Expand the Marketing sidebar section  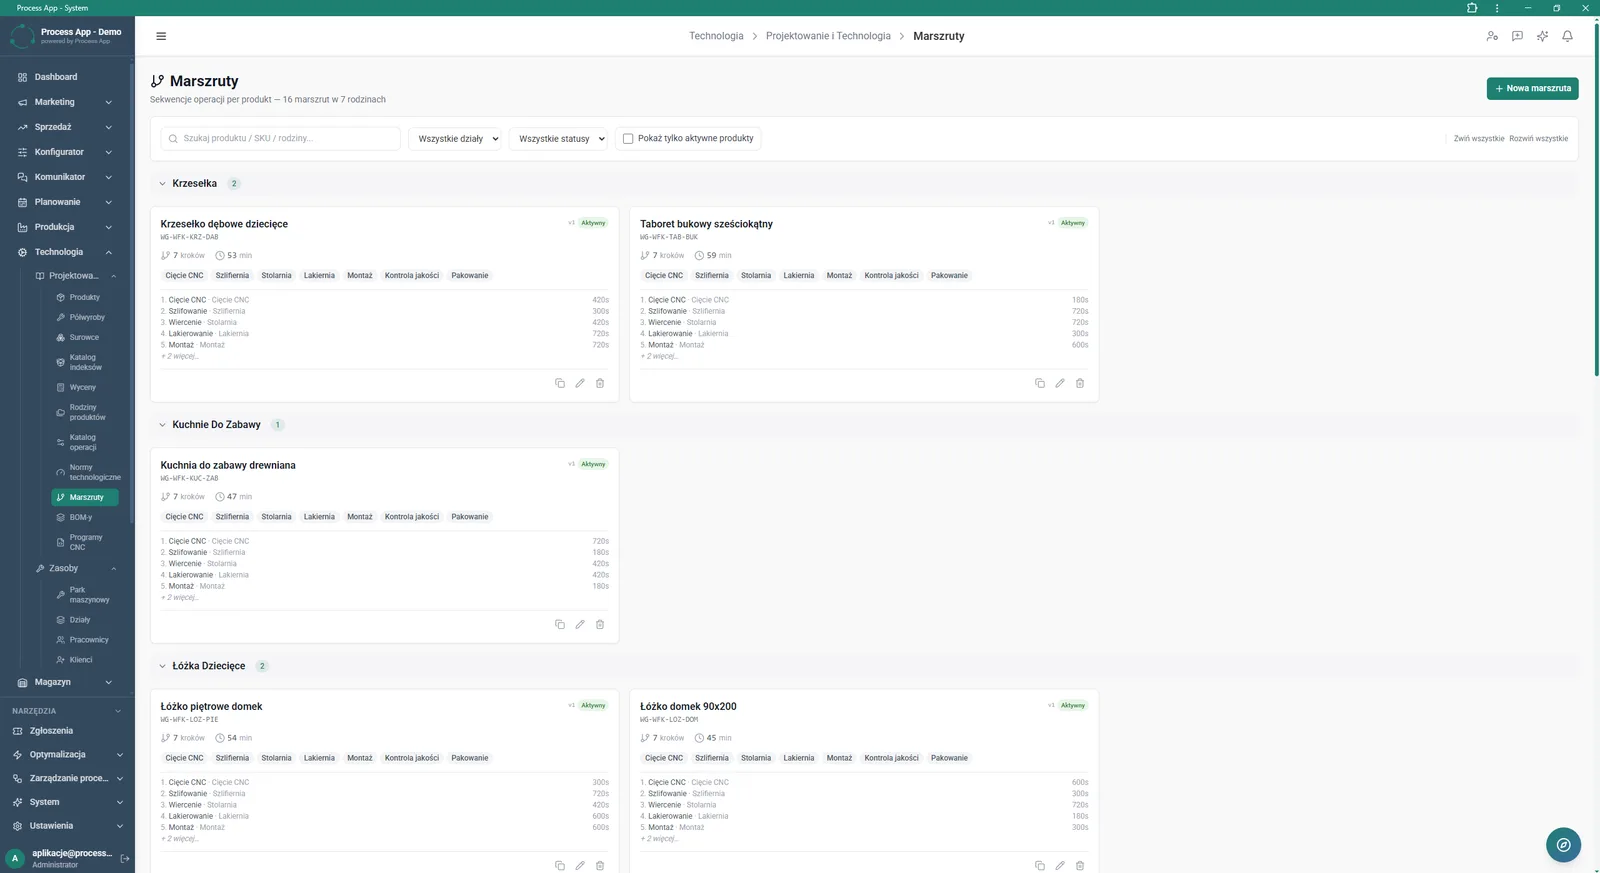(x=67, y=102)
